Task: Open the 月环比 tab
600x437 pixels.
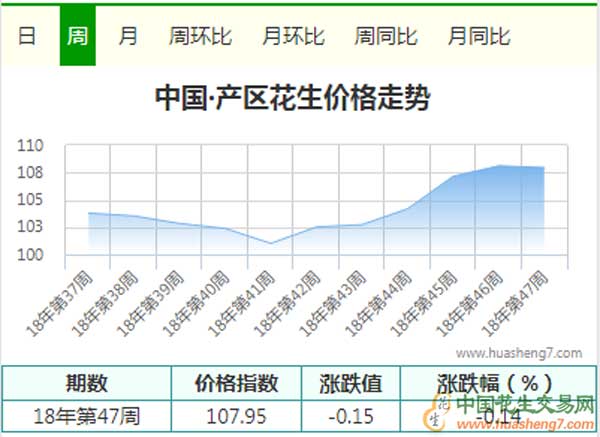Action: click(x=293, y=37)
